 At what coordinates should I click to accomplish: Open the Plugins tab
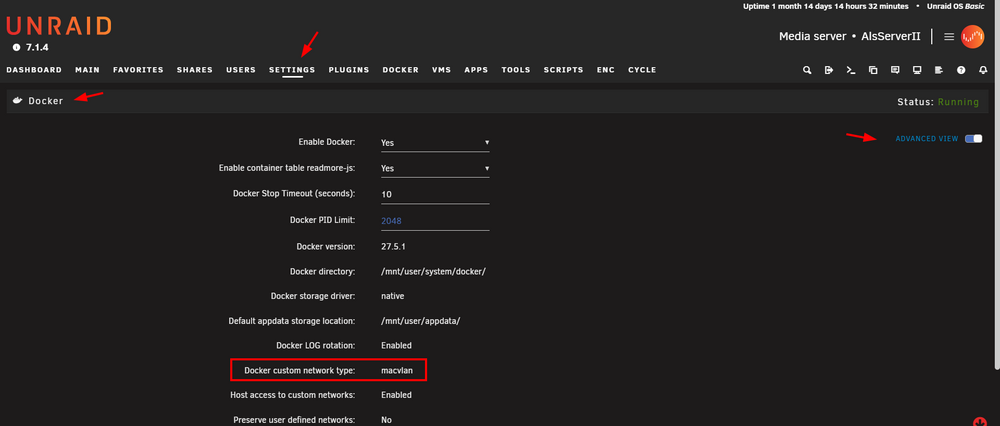click(x=349, y=70)
